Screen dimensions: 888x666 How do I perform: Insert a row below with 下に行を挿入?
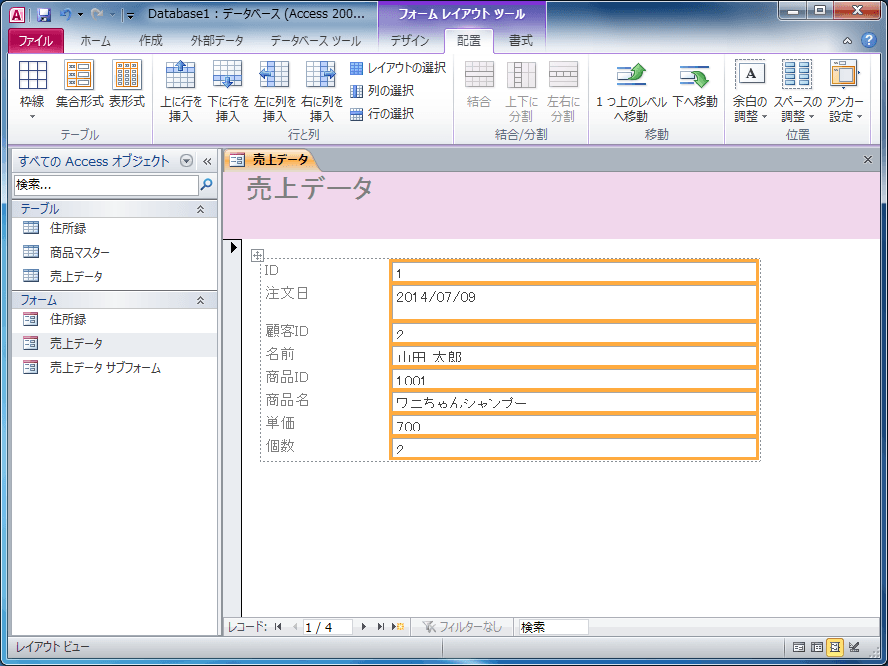click(x=228, y=91)
